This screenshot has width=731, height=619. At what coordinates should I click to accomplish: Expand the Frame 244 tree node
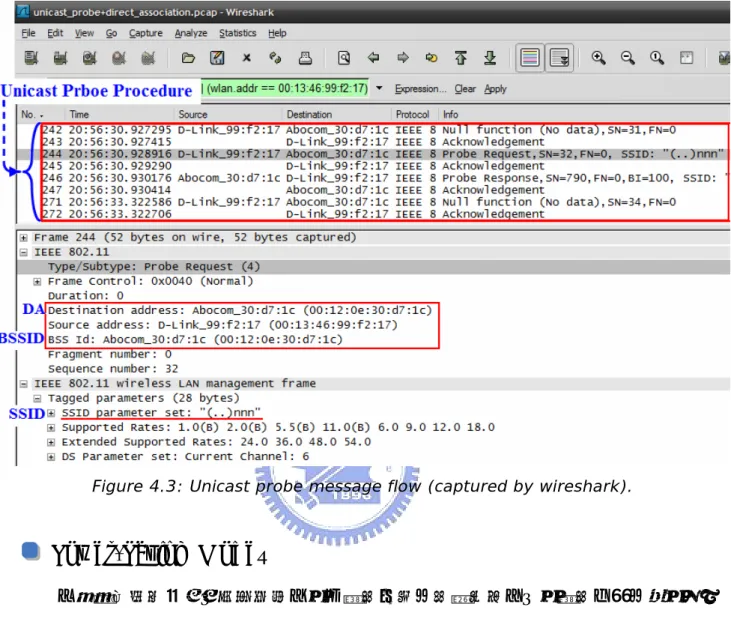23,238
